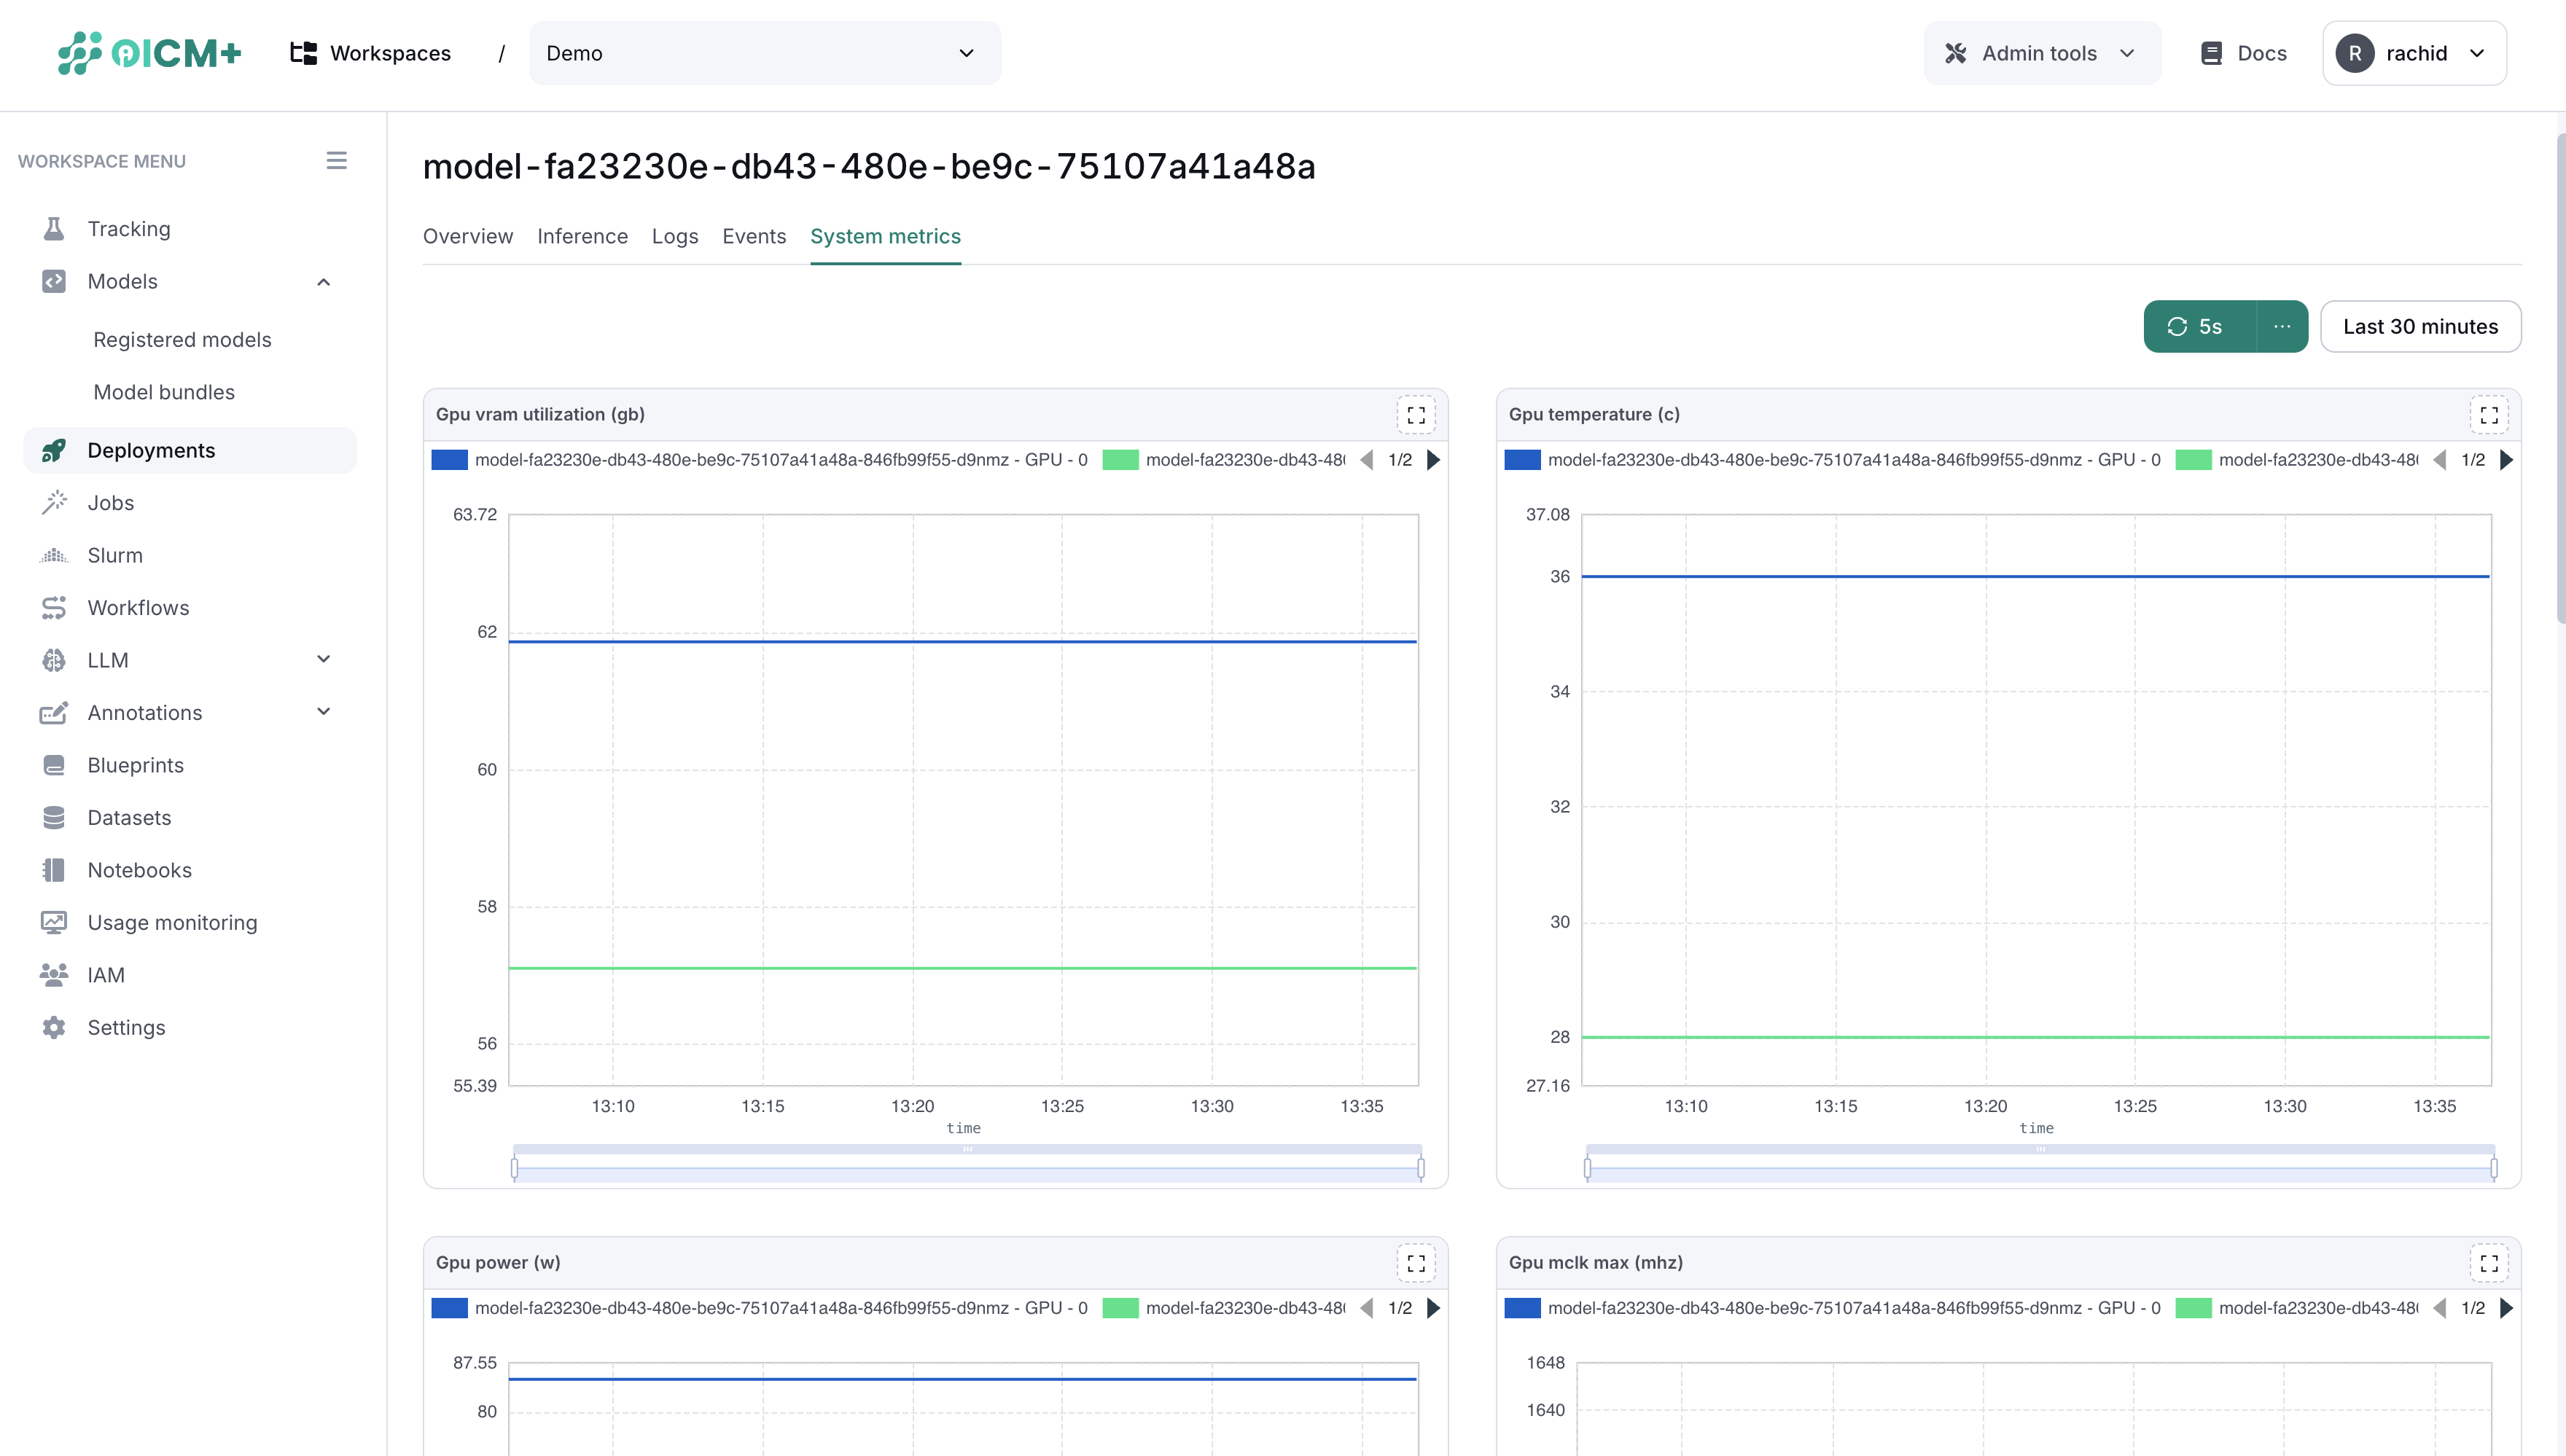2566x1456 pixels.
Task: Click the OICM+ logo
Action: coord(150,53)
